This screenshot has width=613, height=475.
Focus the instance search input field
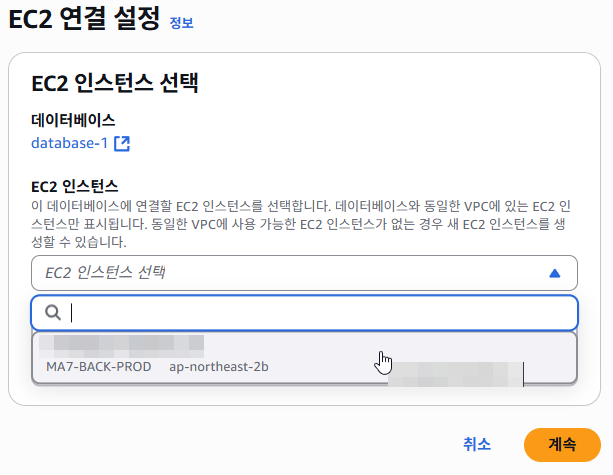pos(320,313)
